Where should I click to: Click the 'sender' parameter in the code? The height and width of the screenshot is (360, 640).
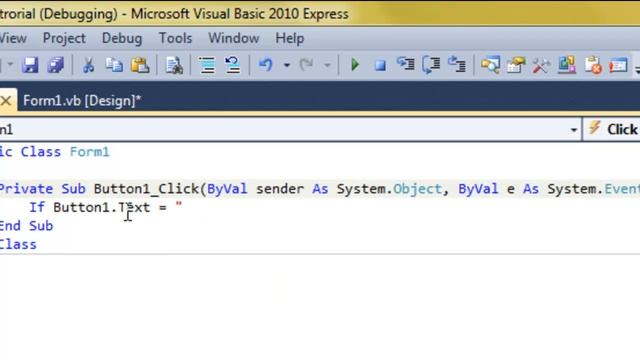coord(280,189)
